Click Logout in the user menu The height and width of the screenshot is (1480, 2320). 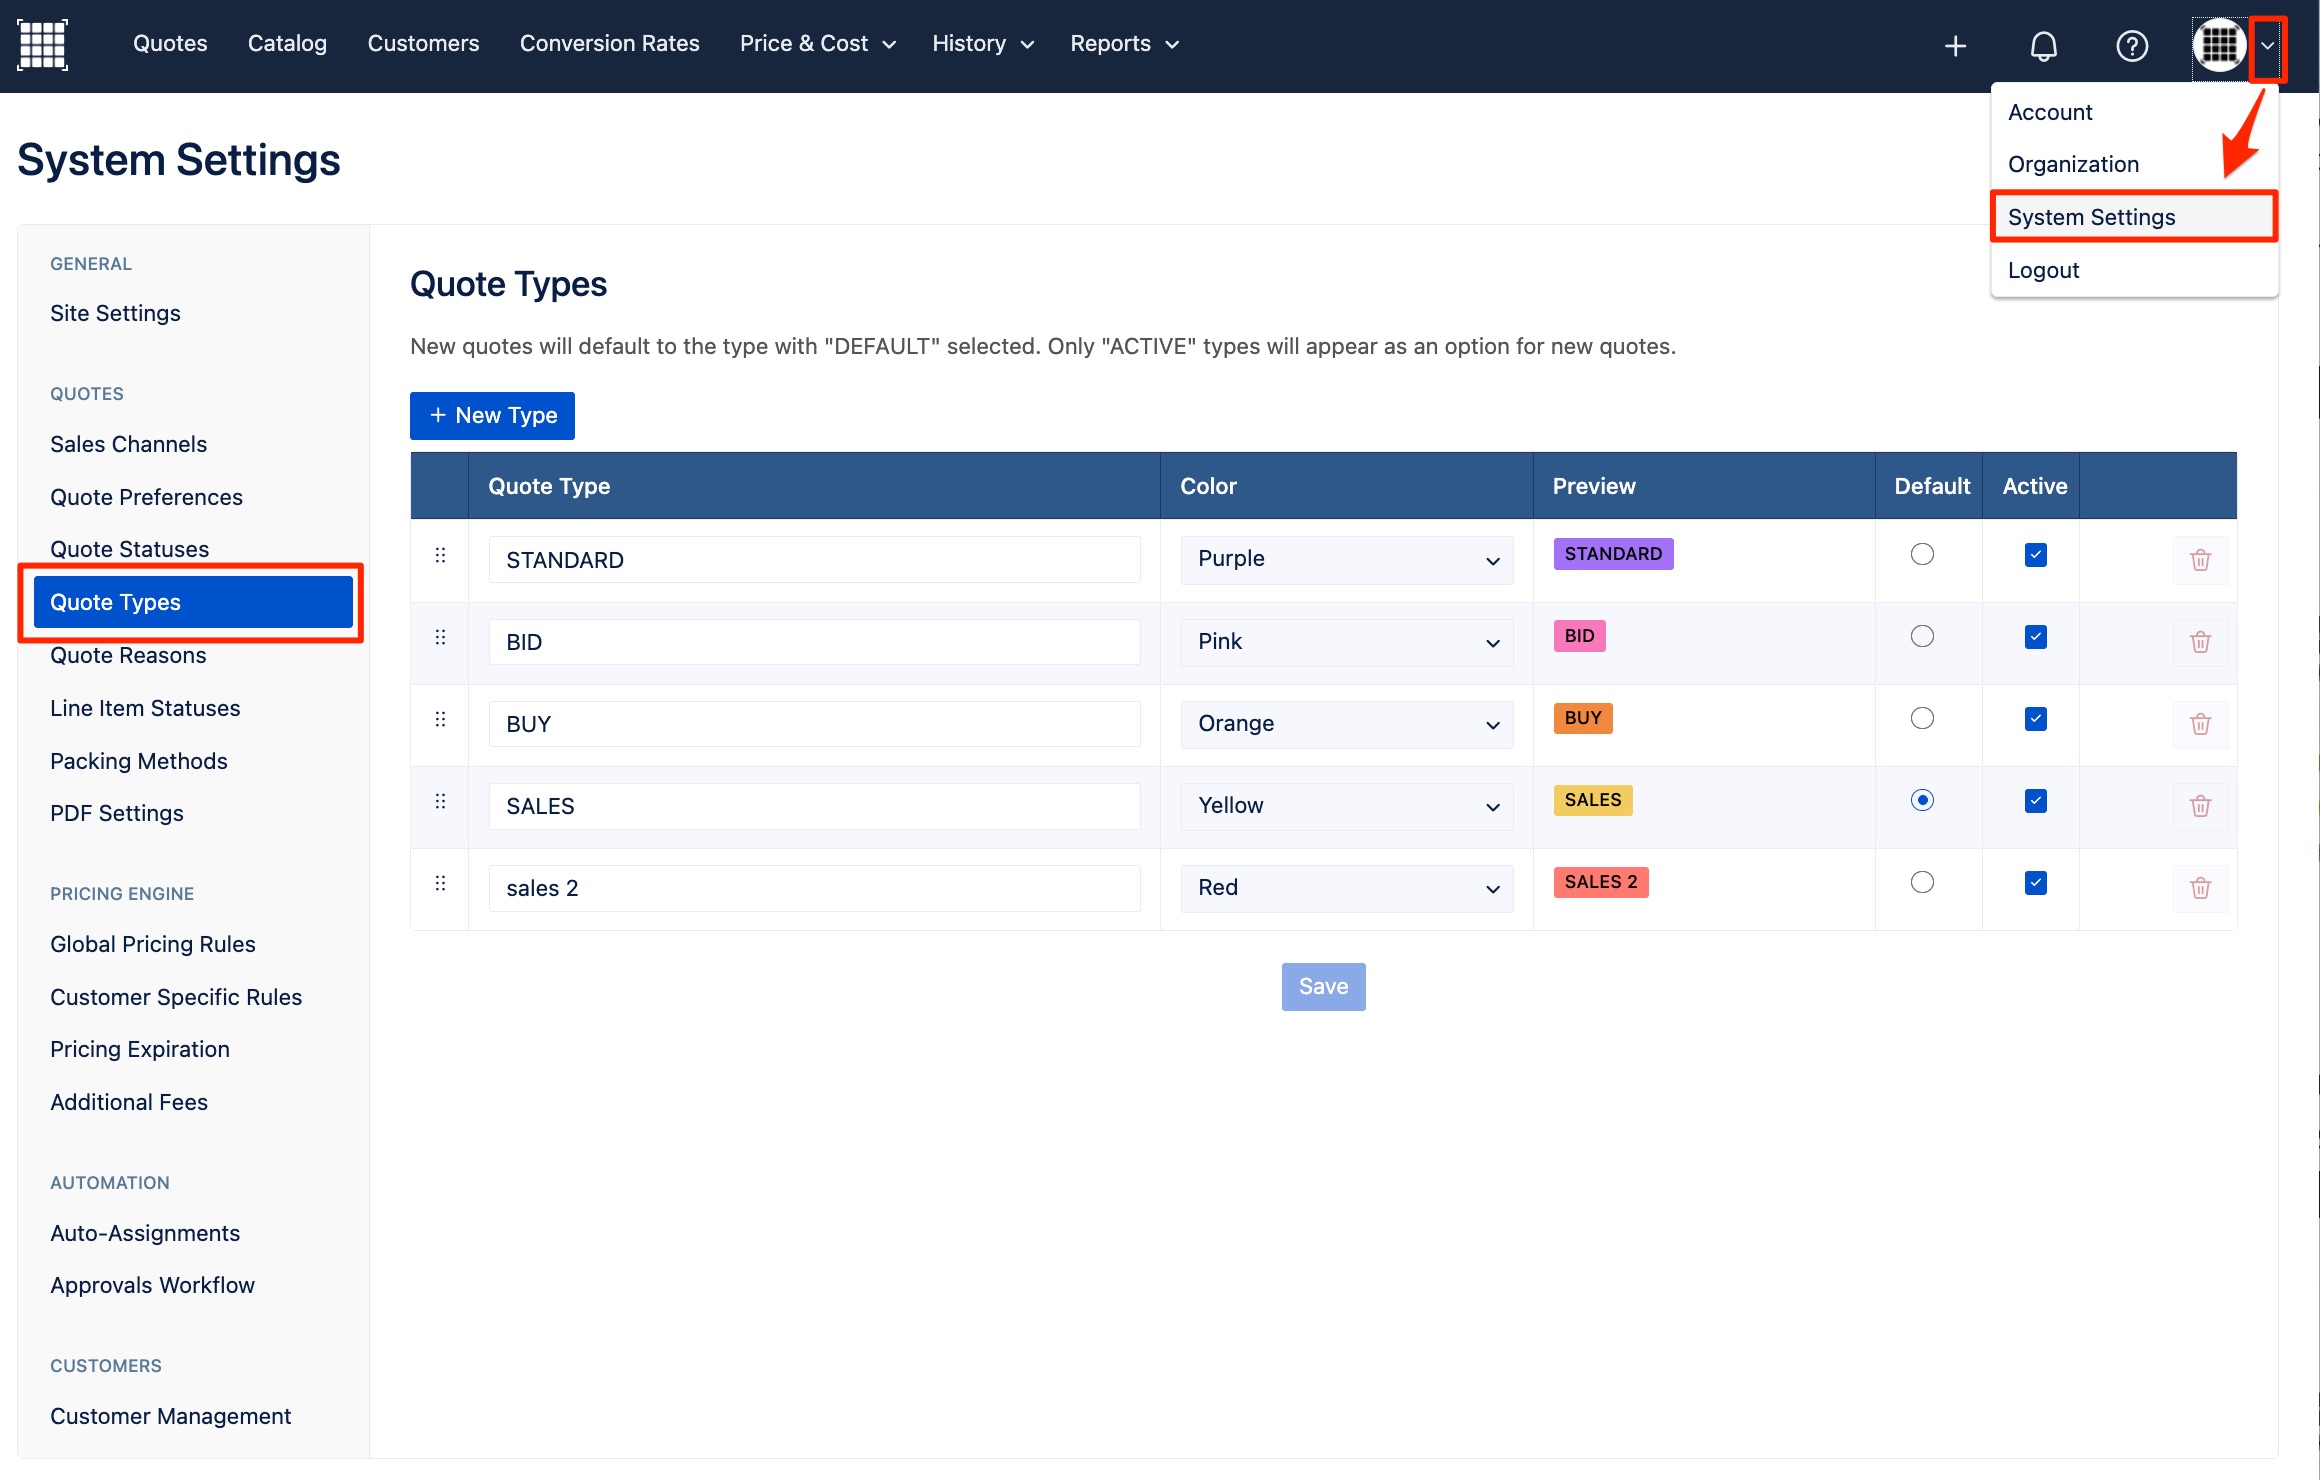point(2134,270)
